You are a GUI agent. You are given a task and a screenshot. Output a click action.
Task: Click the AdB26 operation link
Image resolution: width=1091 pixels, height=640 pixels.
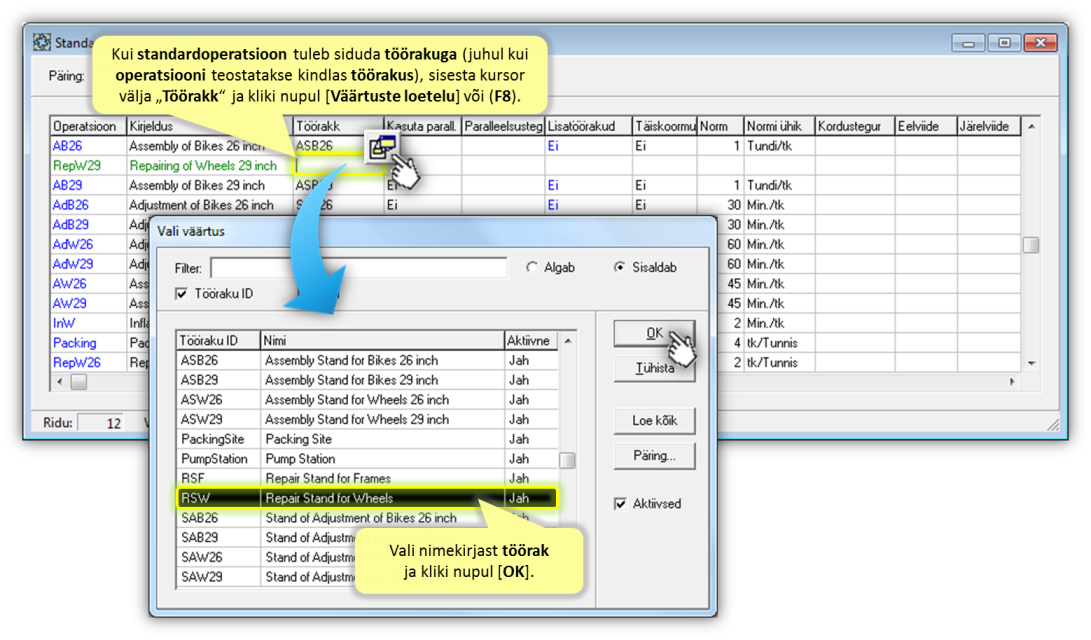tap(71, 205)
